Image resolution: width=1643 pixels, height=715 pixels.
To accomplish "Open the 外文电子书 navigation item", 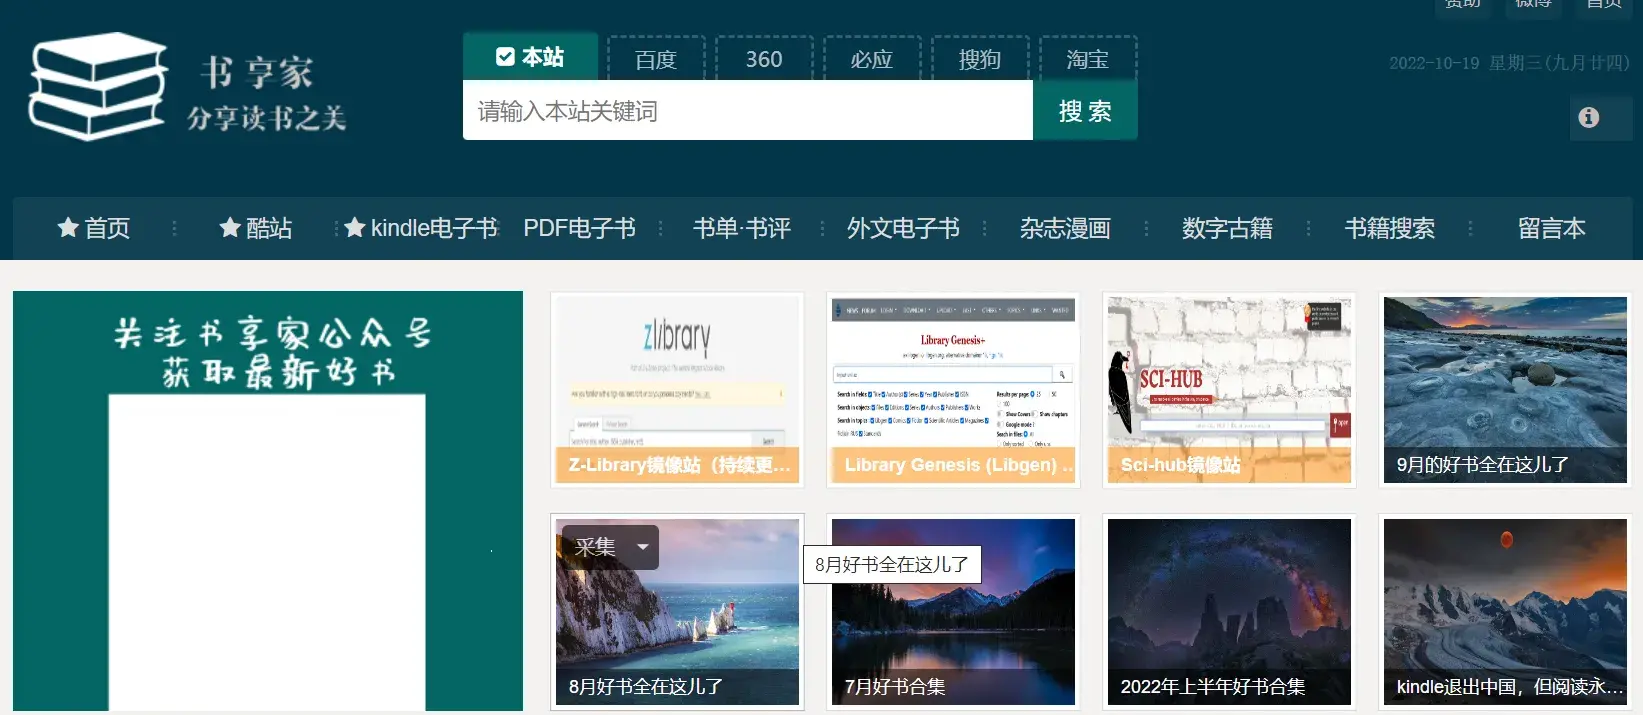I will coord(903,228).
